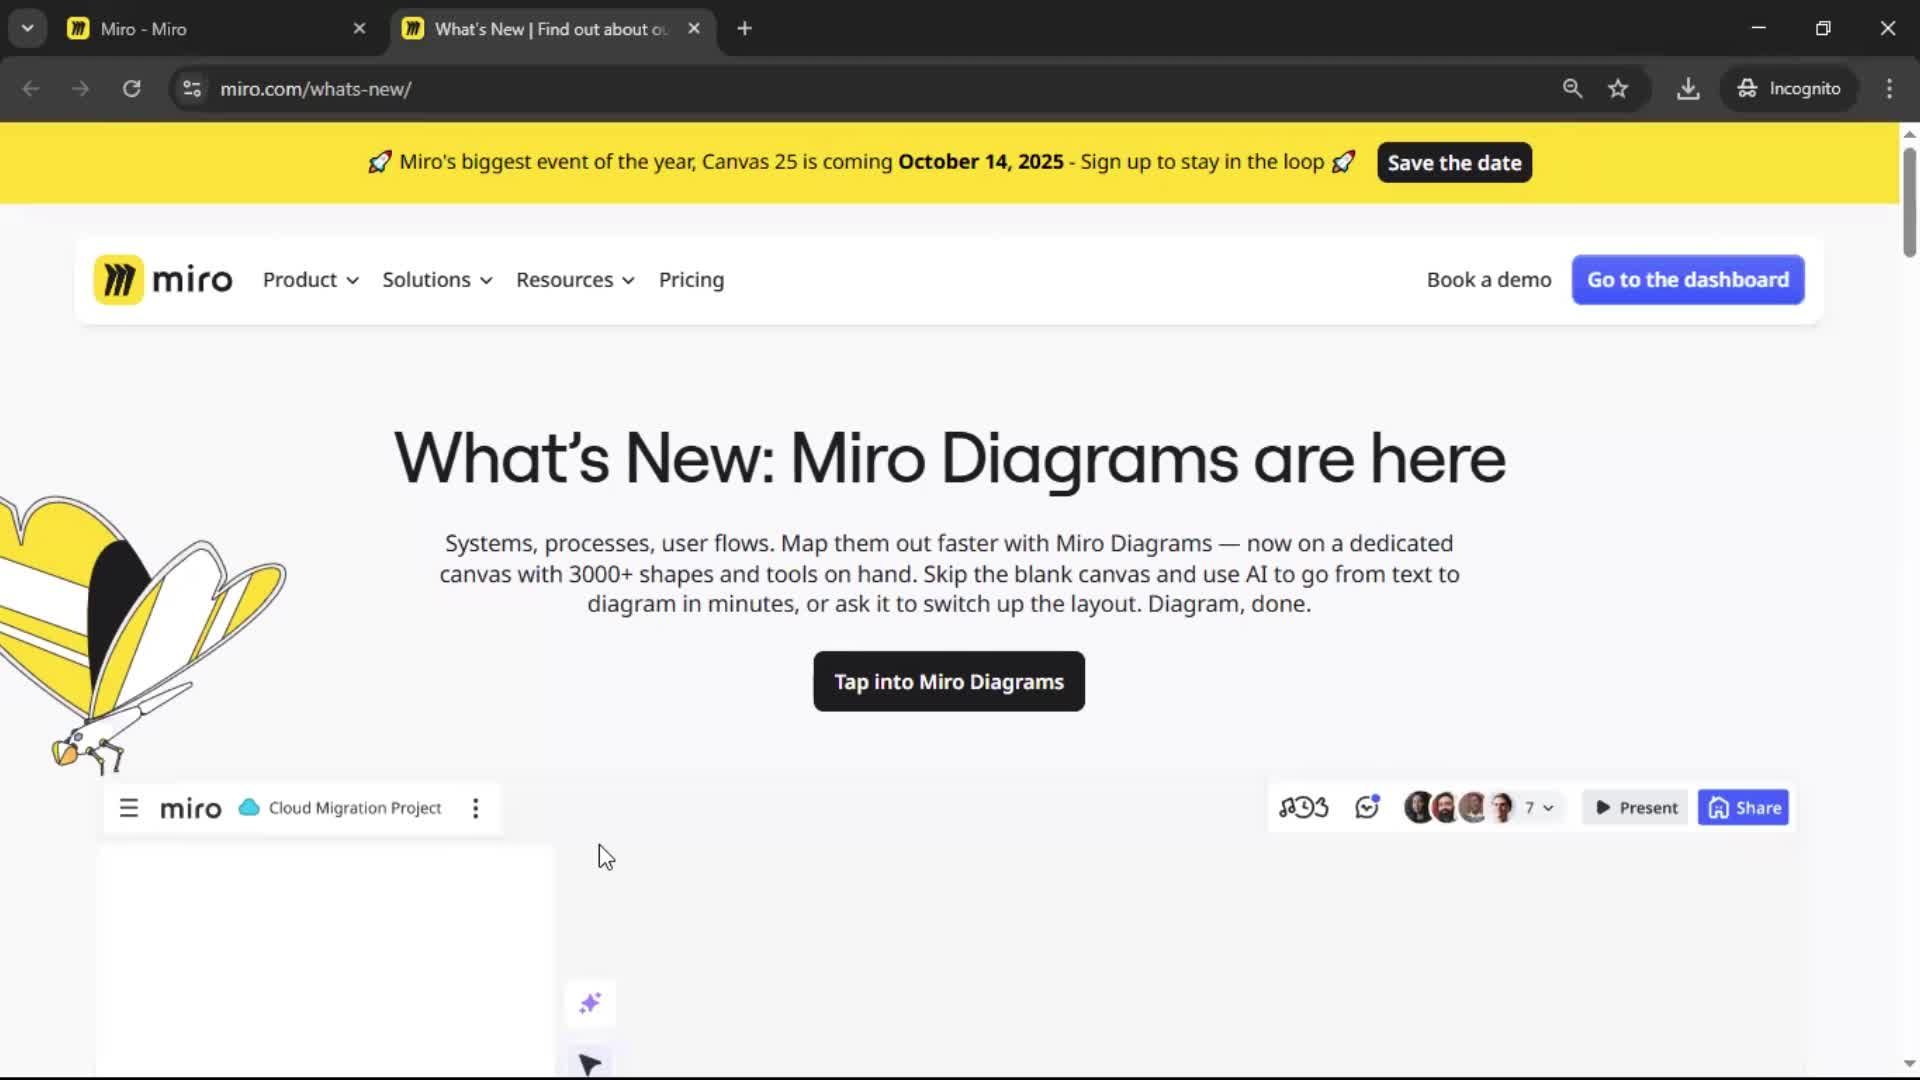1920x1080 pixels.
Task: Select the AI sparkle tool icon
Action: click(590, 1003)
